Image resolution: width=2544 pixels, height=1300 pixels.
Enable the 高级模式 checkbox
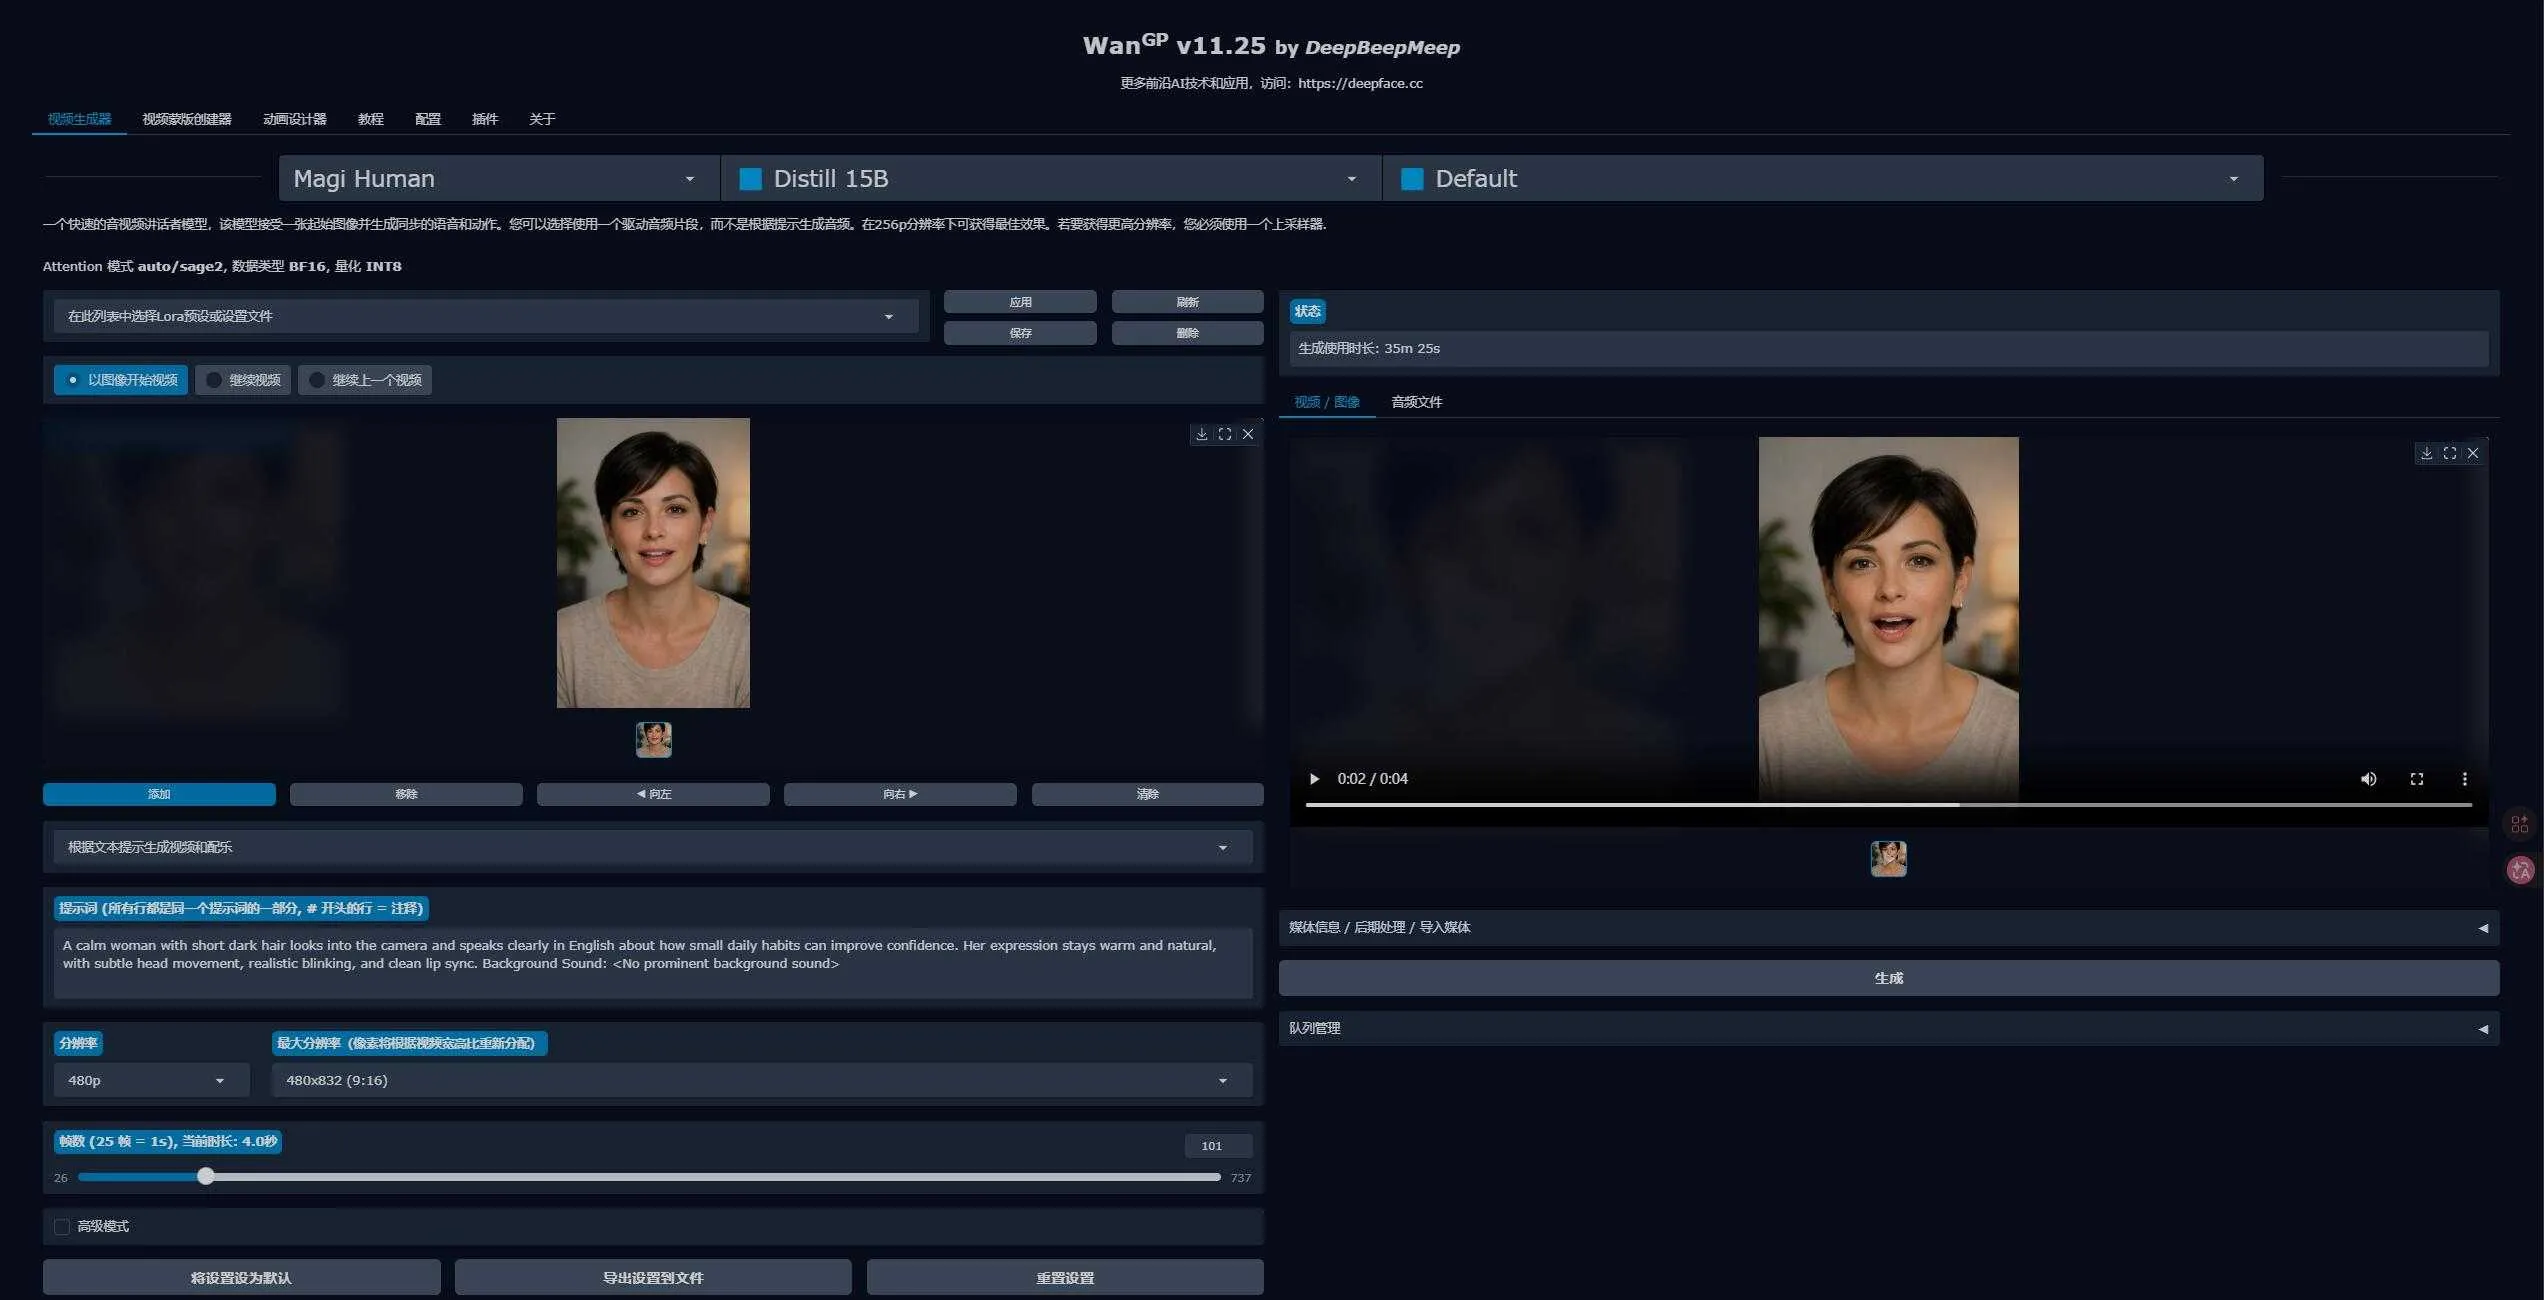(62, 1225)
